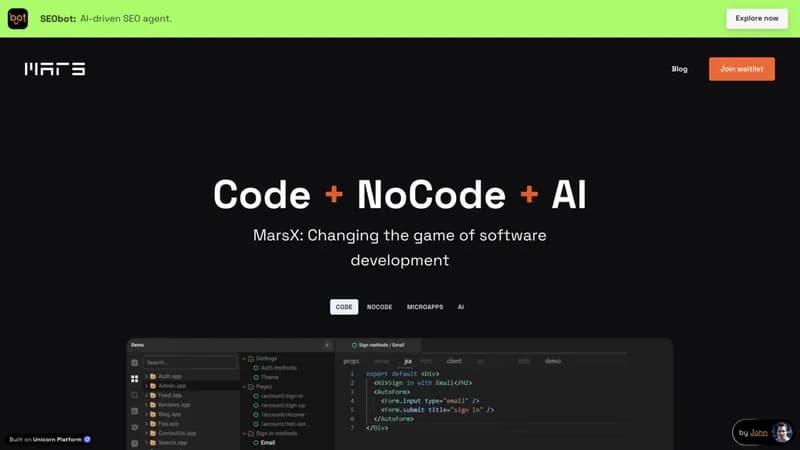Click code line with 'Sign in with Email'
This screenshot has width=800, height=450.
(423, 383)
